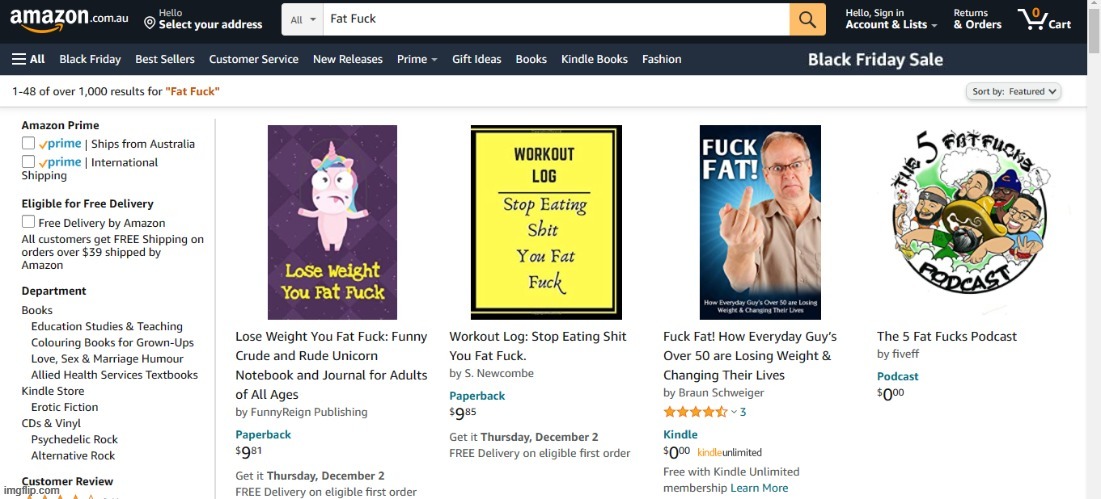
Task: Click the location pin address selector
Action: pos(203,19)
